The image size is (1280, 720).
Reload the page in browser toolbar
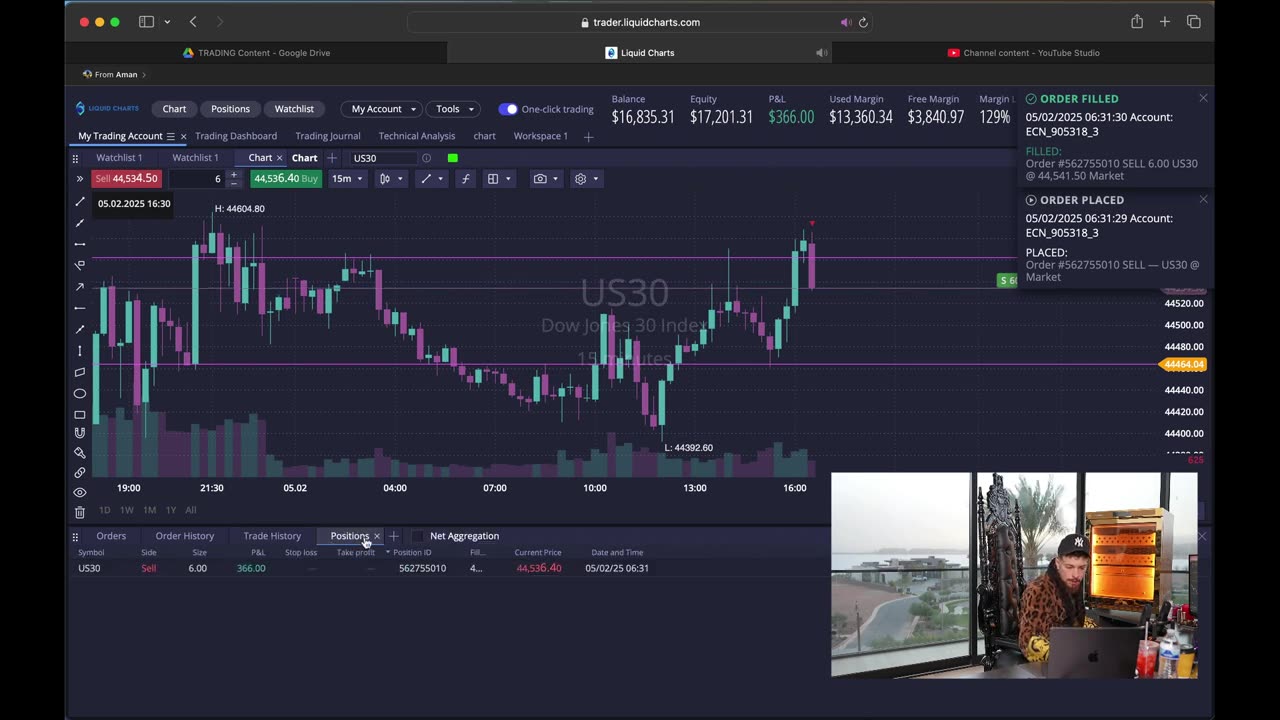[863, 22]
